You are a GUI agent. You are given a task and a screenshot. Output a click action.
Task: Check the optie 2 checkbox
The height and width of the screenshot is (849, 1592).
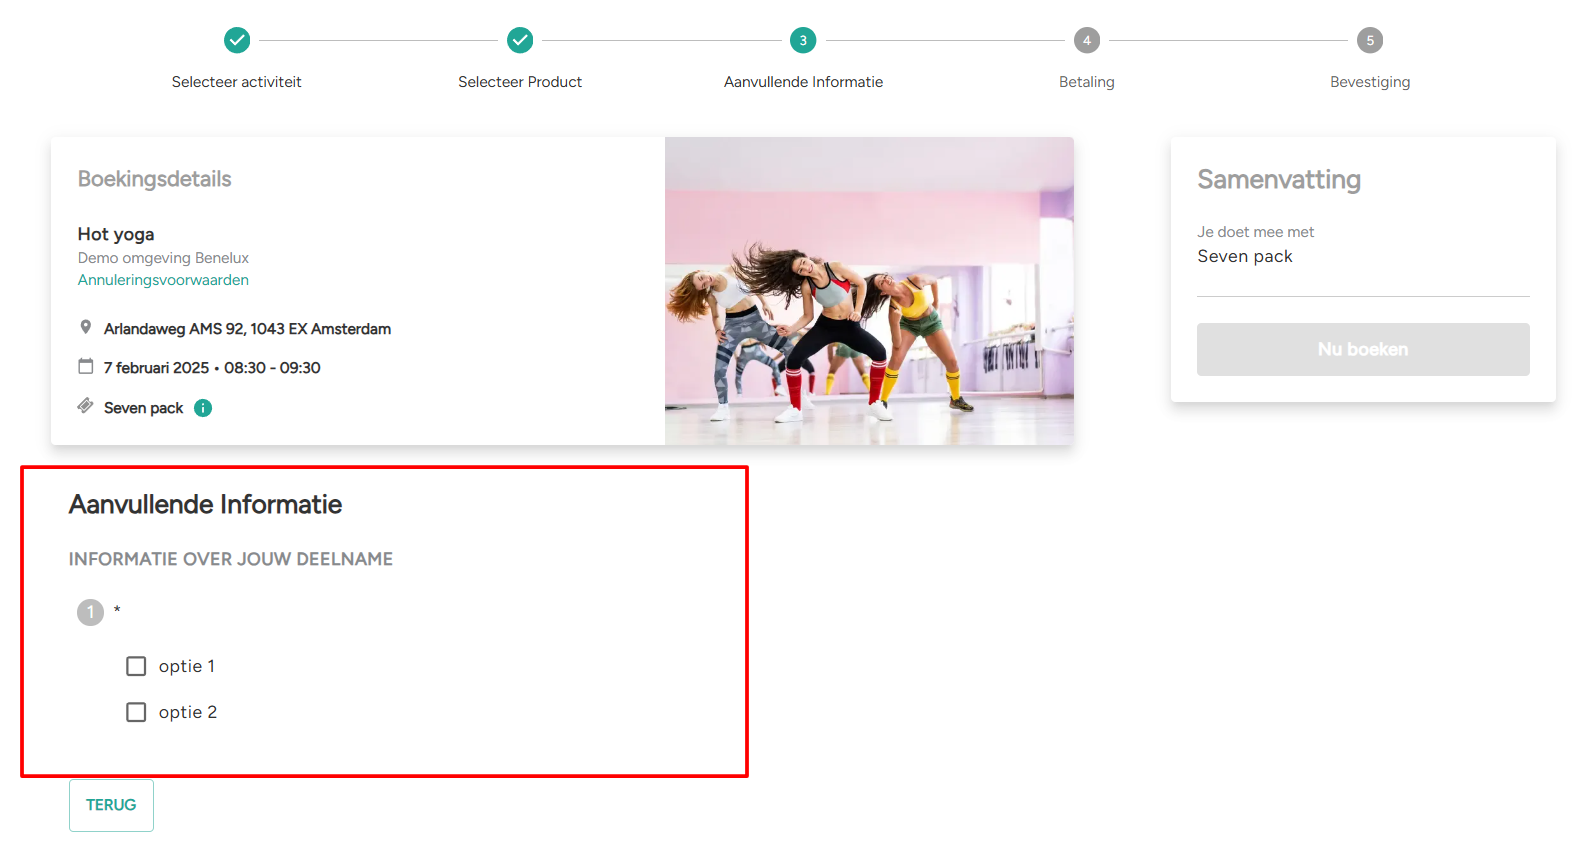[x=136, y=712]
